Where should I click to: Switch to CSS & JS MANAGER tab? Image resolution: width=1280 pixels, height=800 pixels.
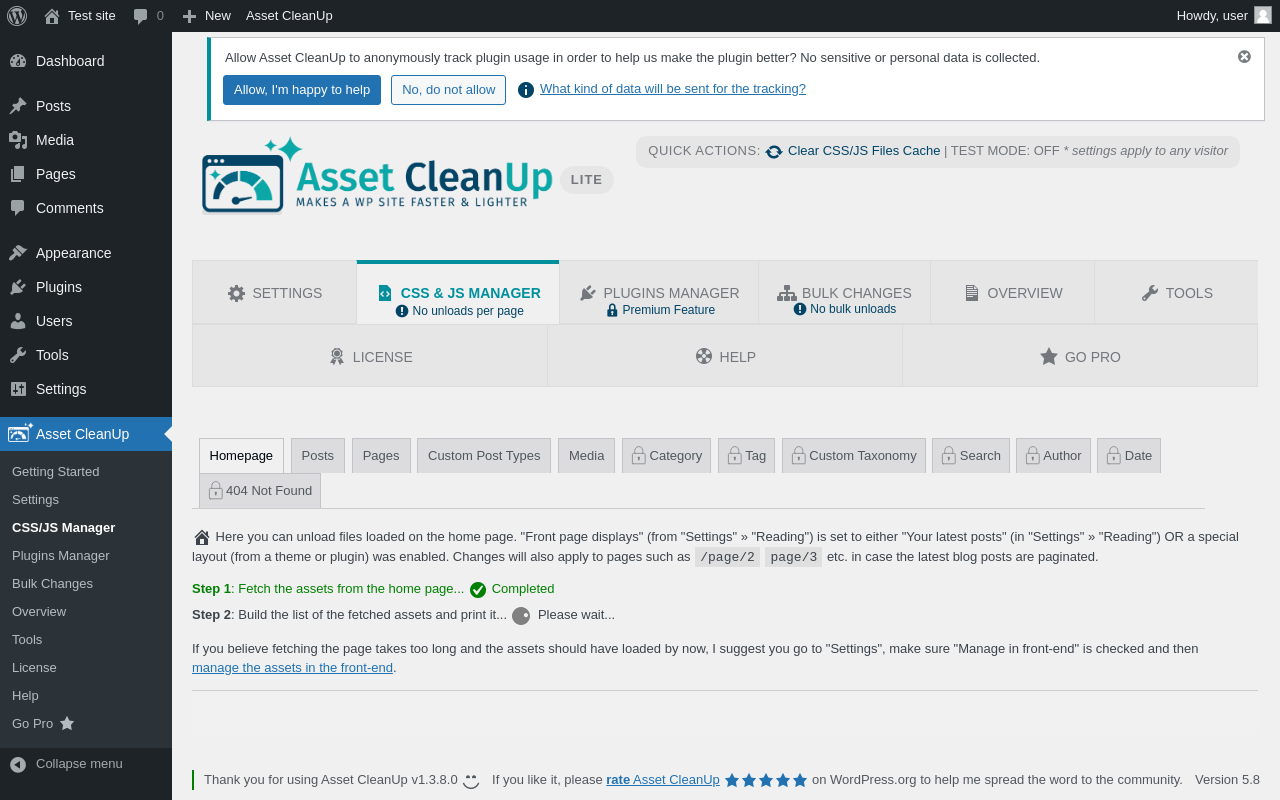click(458, 293)
